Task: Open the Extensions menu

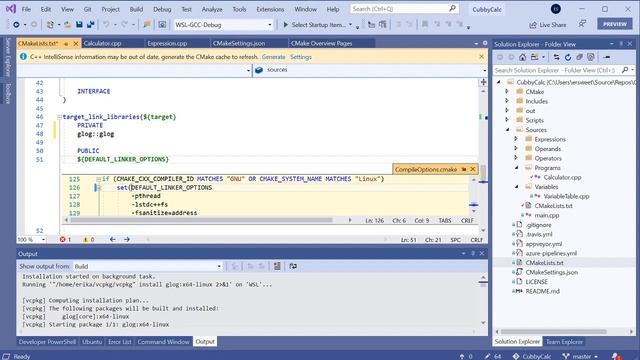Action: point(270,9)
